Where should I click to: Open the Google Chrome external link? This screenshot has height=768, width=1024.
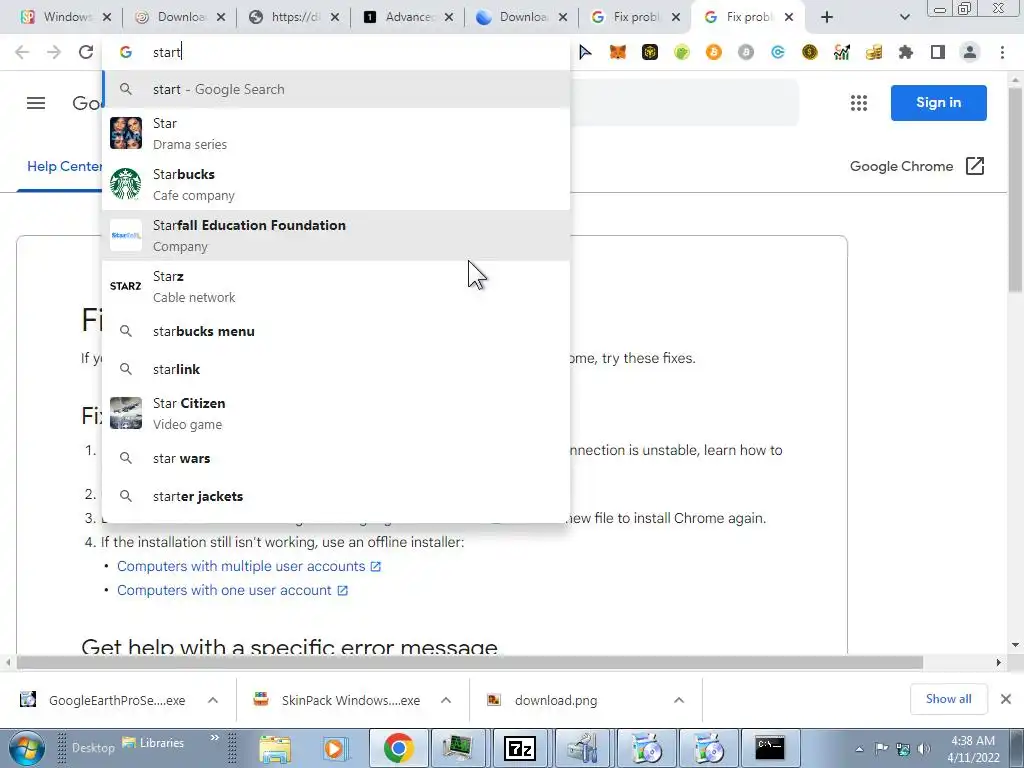pos(917,166)
